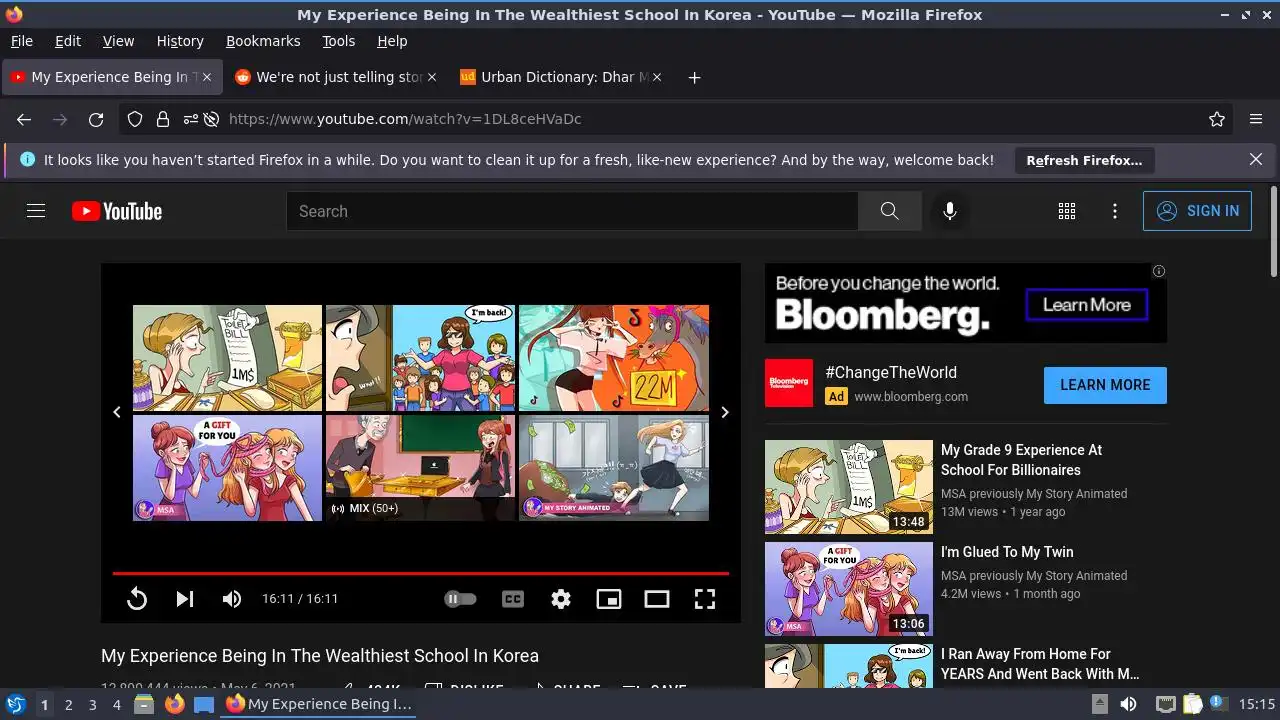The width and height of the screenshot is (1280, 720).
Task: Open YouTube settings three-dot menu
Action: [x=1115, y=211]
